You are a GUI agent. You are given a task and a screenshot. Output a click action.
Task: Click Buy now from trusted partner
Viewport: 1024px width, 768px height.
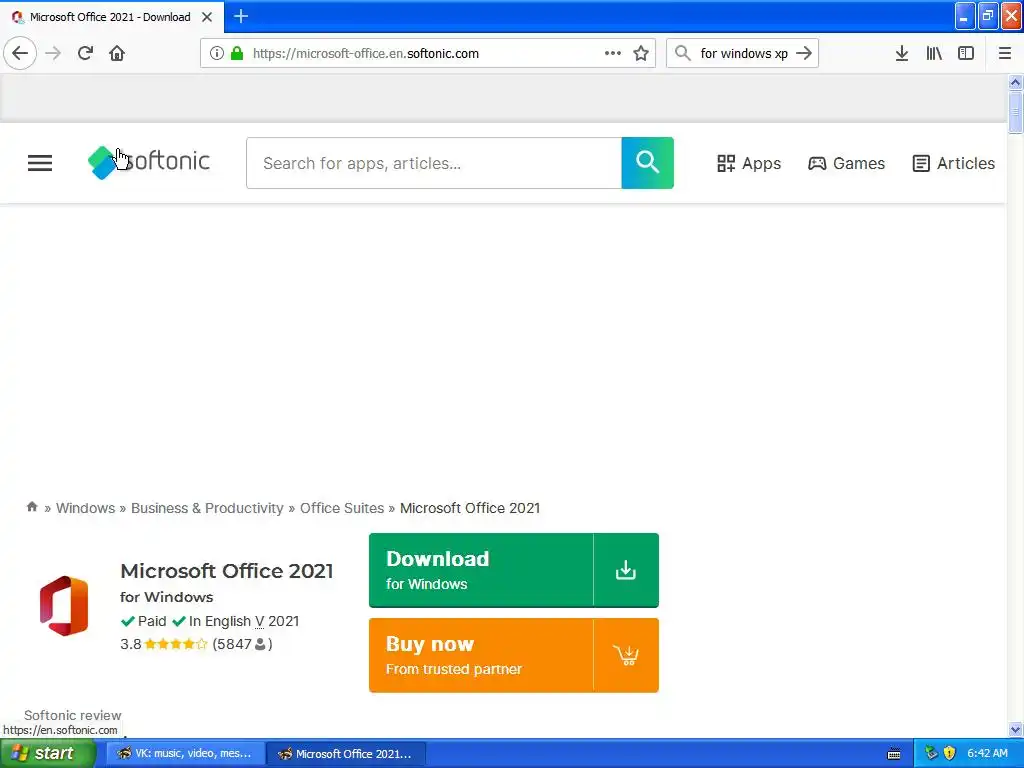pos(513,655)
